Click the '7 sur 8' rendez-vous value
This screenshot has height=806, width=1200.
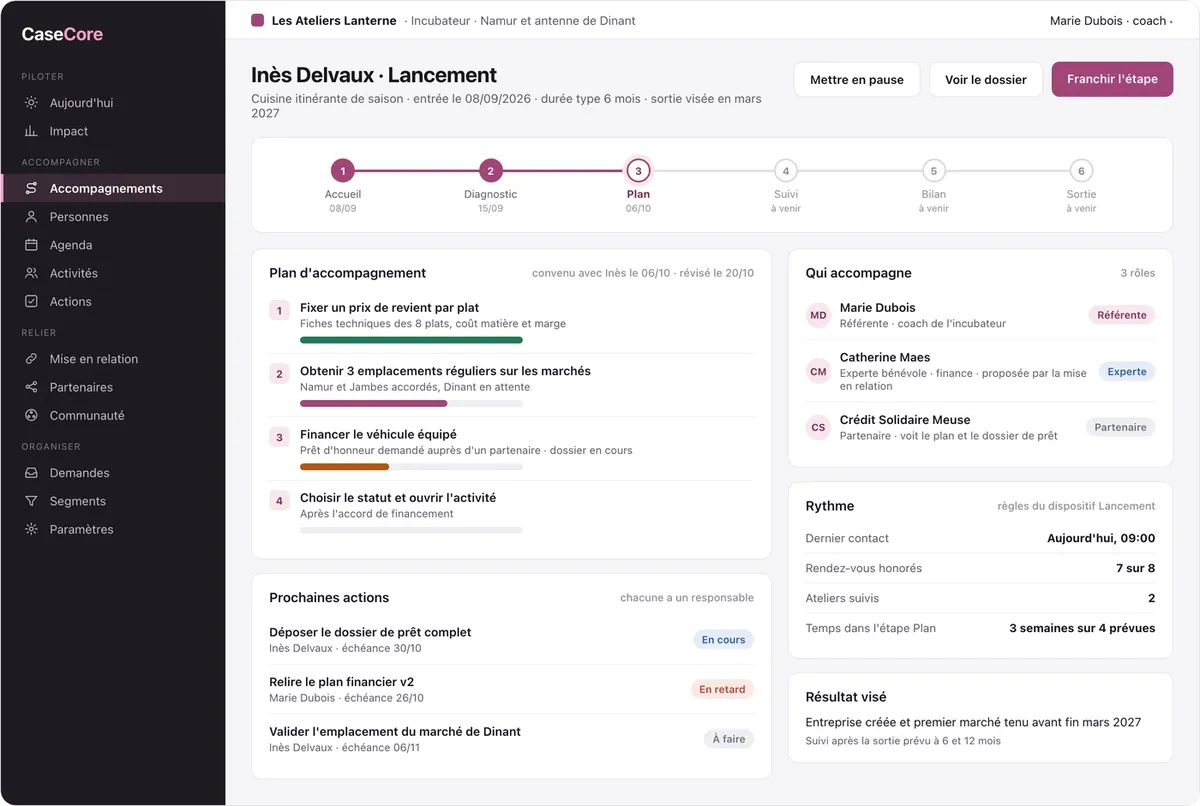(1135, 568)
